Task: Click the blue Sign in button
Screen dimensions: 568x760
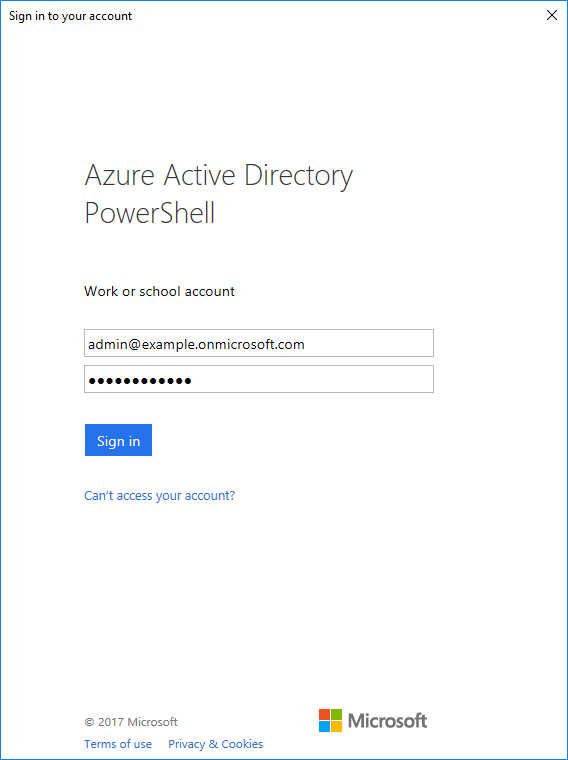Action: point(118,440)
